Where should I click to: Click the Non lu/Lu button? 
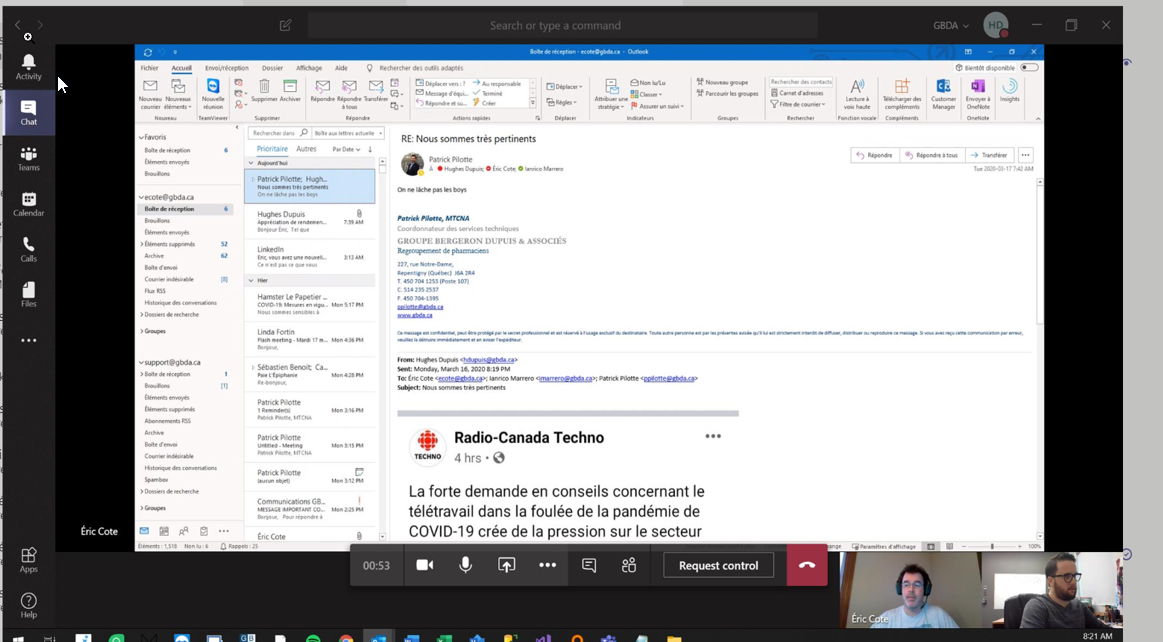[x=648, y=83]
